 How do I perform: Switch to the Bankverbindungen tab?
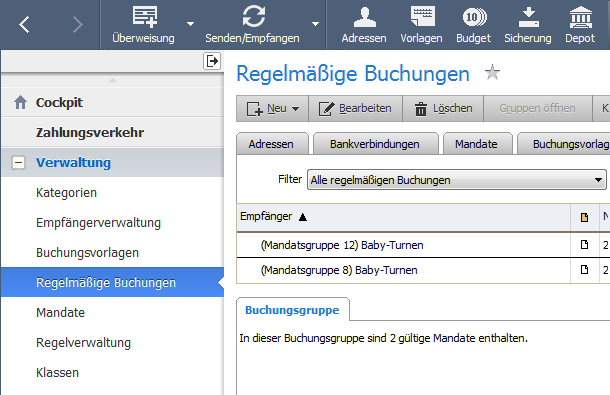(375, 144)
